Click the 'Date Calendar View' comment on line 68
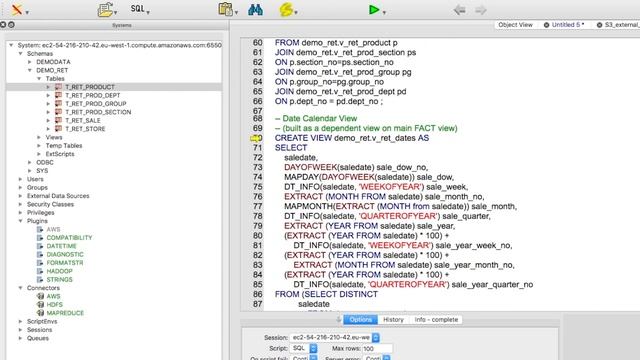This screenshot has width=640, height=360. [320, 118]
